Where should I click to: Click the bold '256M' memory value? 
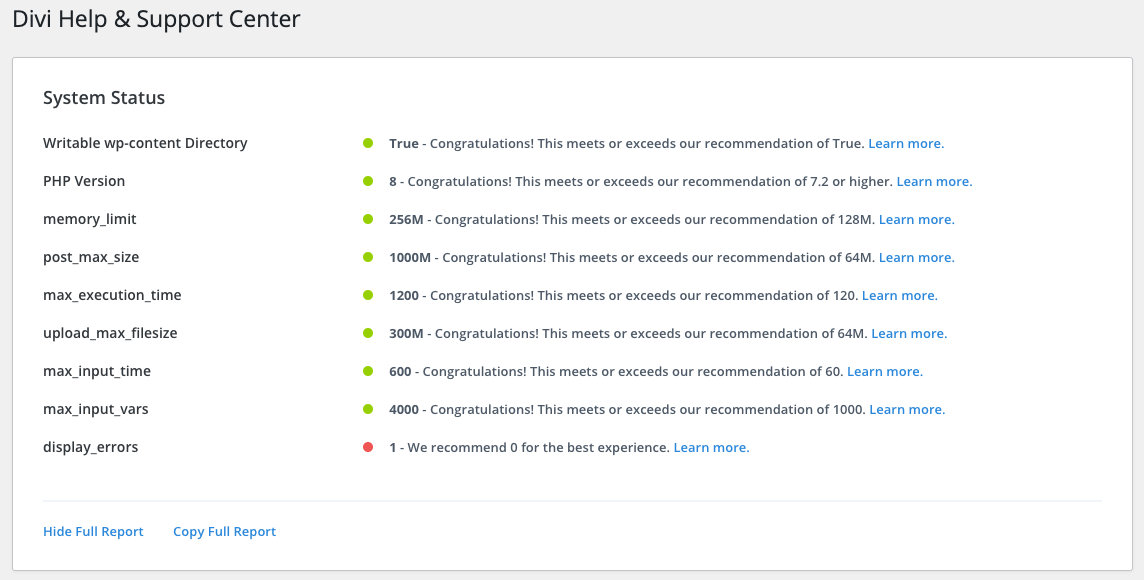pos(406,220)
